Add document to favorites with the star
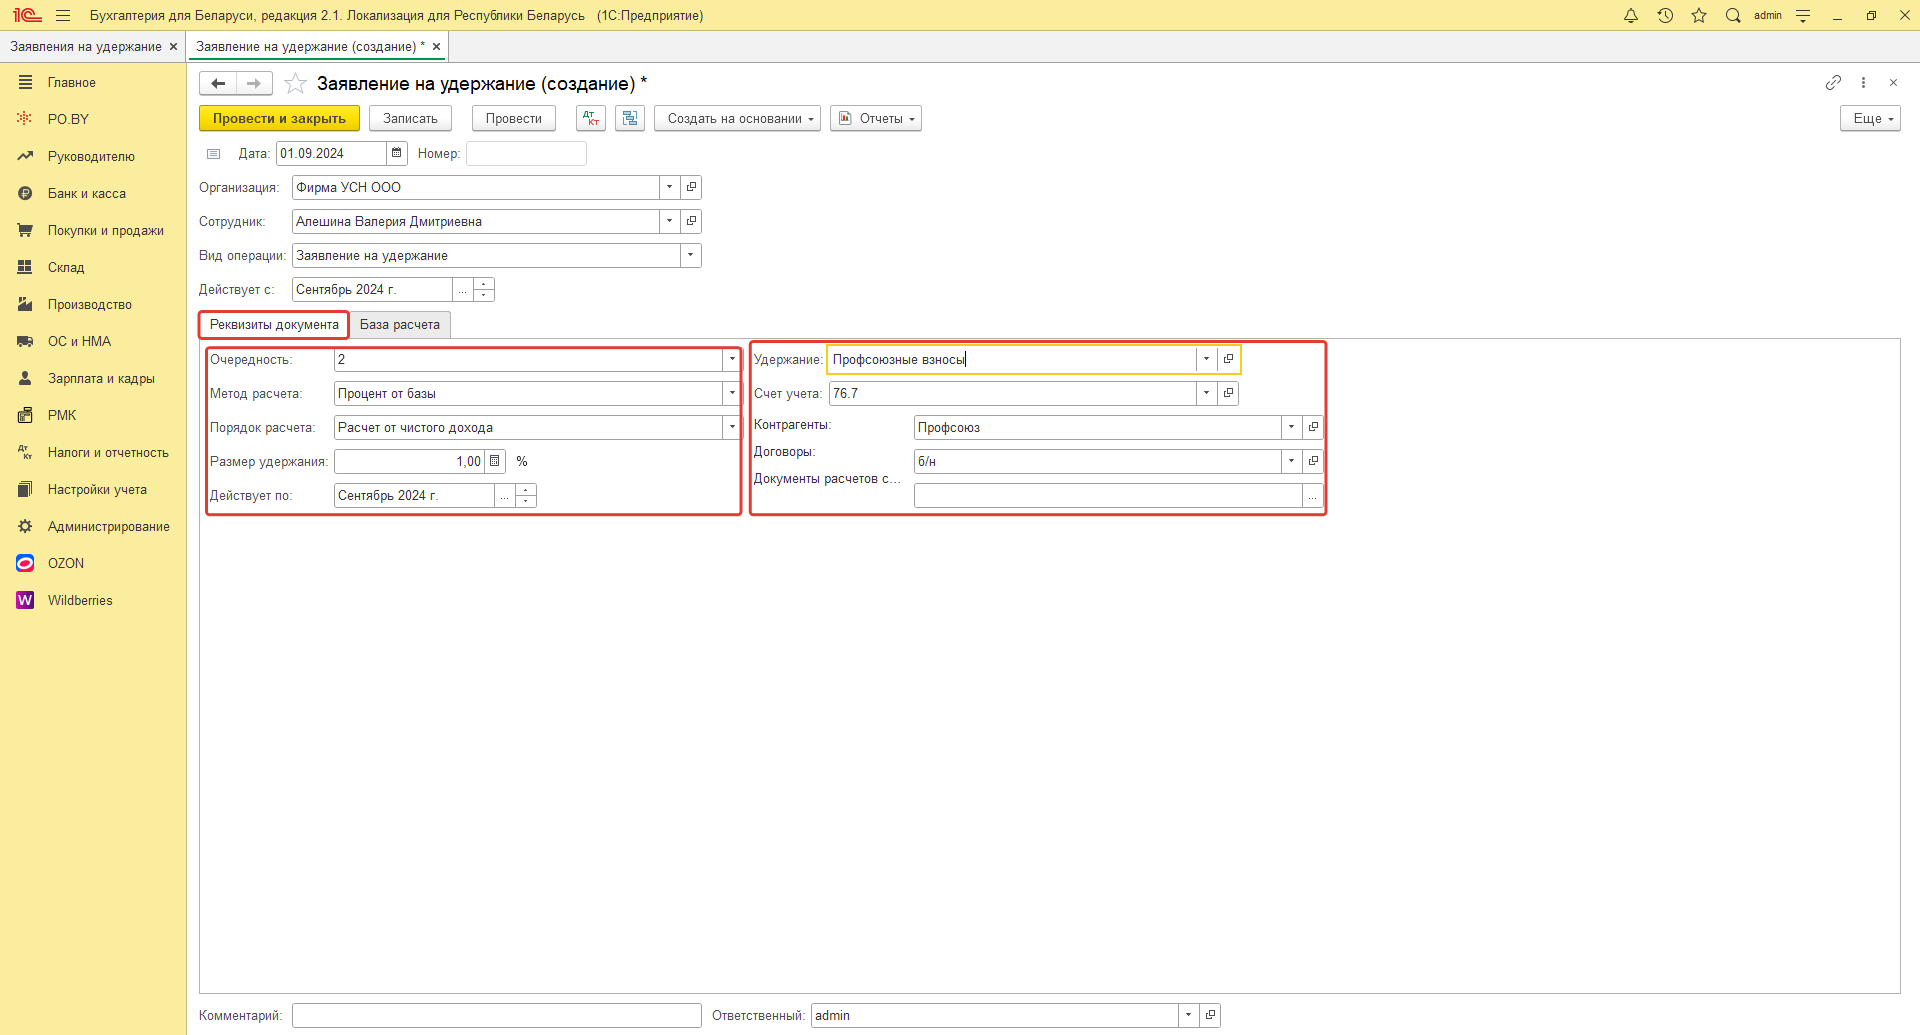 tap(295, 83)
